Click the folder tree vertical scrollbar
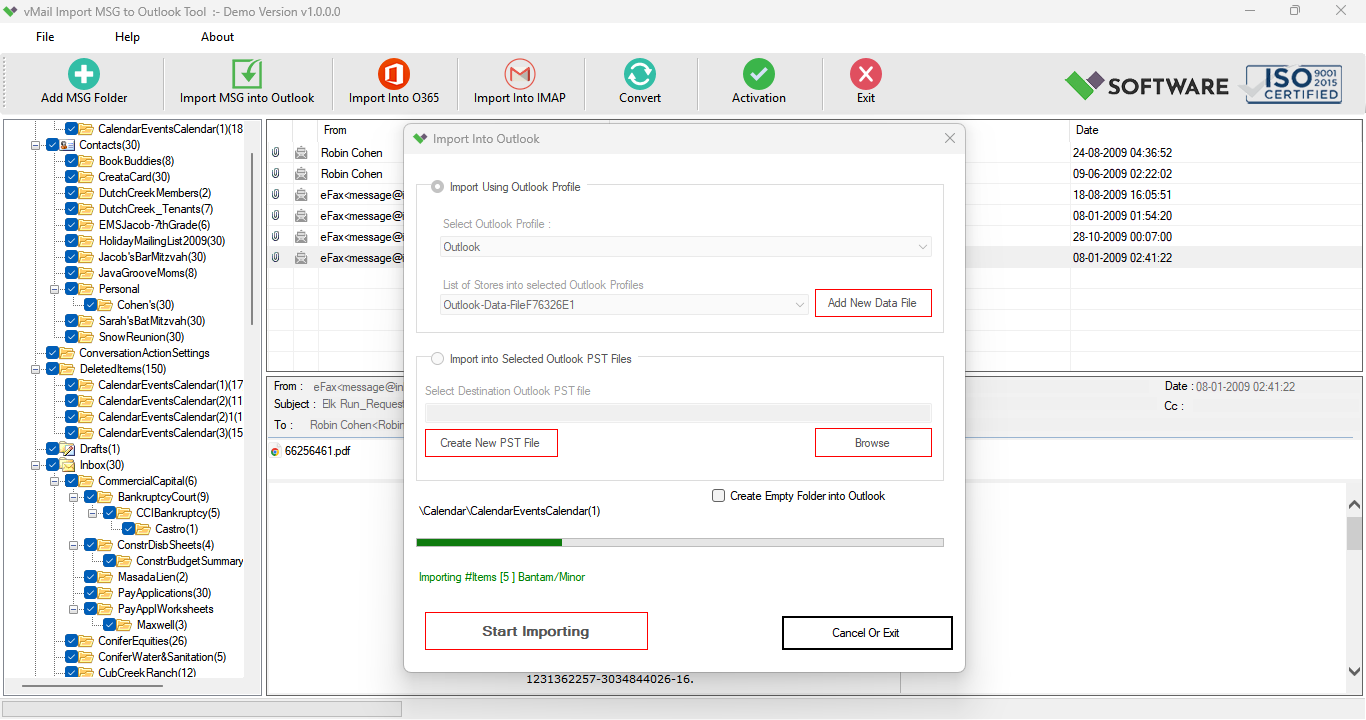The height and width of the screenshot is (720, 1366). [252, 239]
